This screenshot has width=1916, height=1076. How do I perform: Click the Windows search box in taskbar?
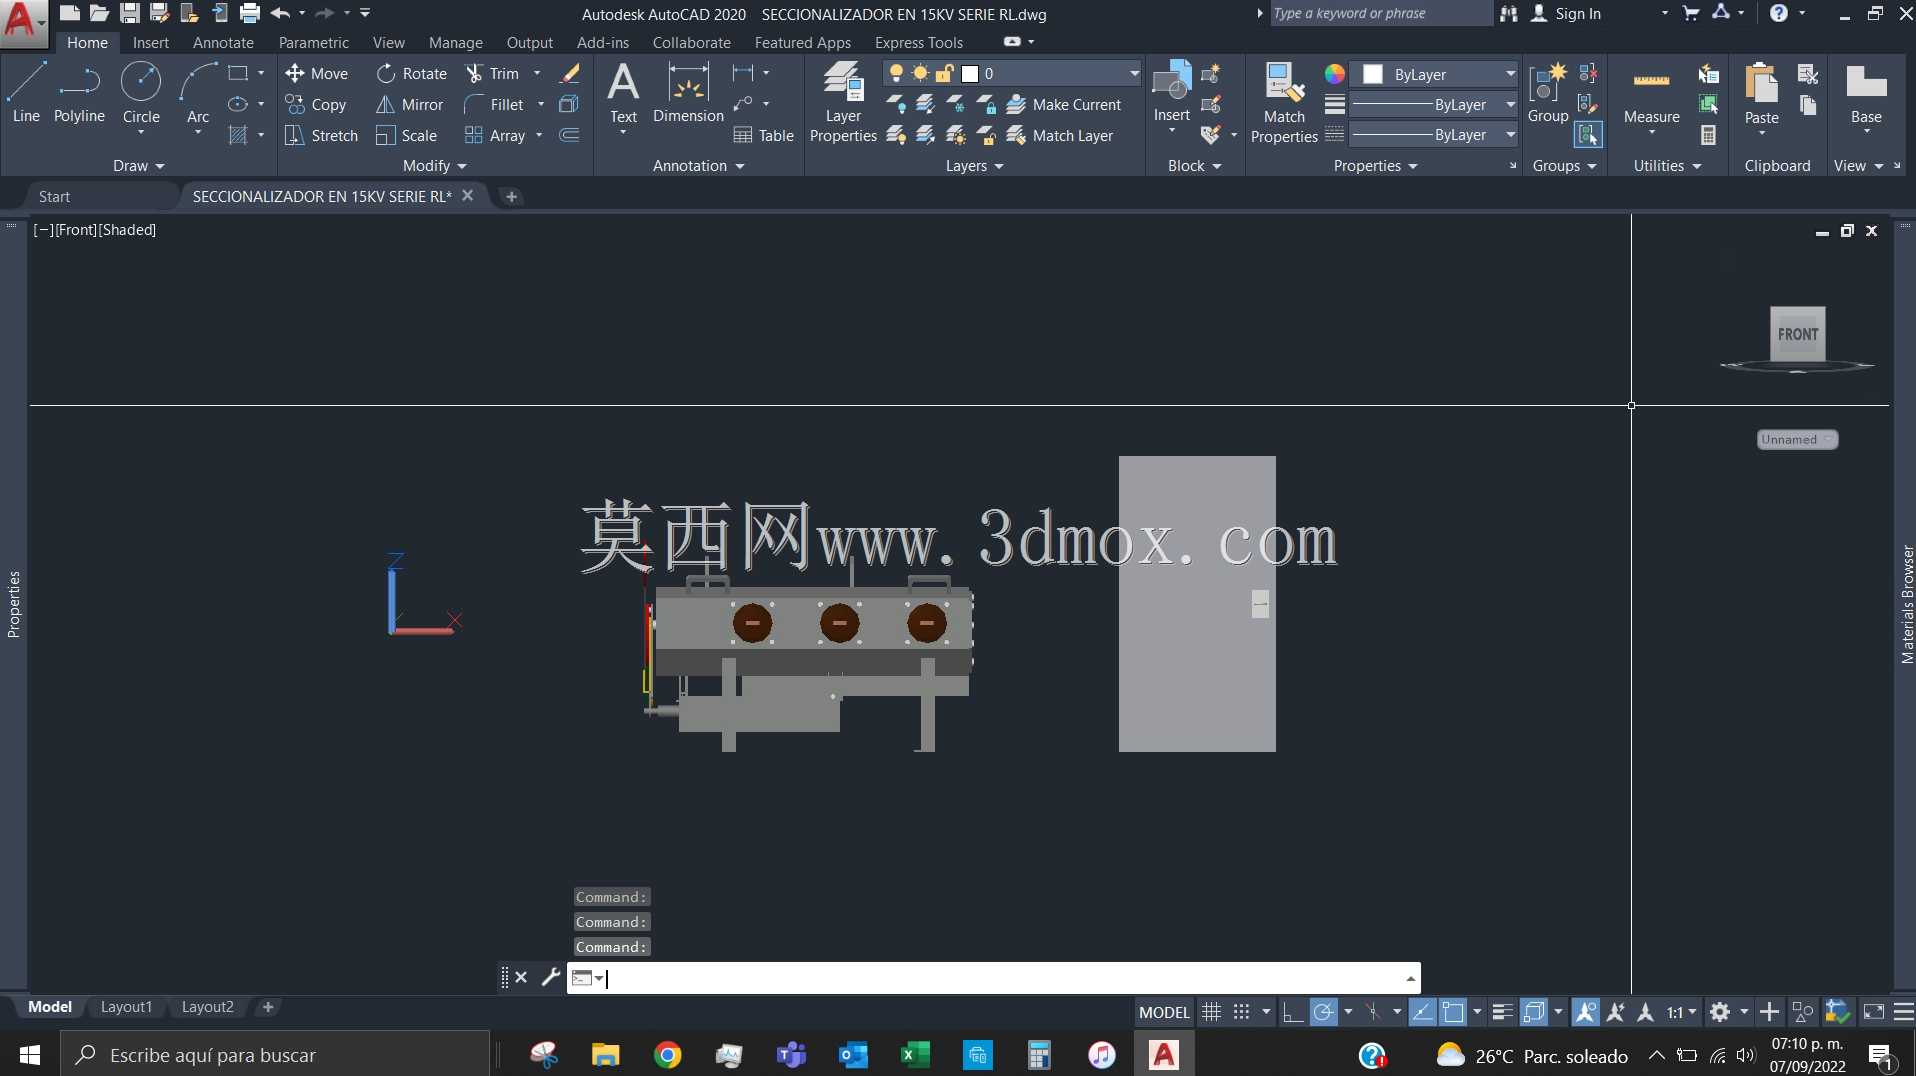point(276,1055)
